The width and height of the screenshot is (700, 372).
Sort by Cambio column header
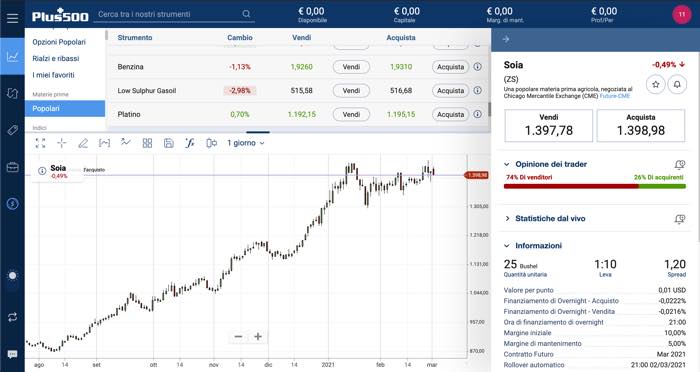(x=240, y=38)
